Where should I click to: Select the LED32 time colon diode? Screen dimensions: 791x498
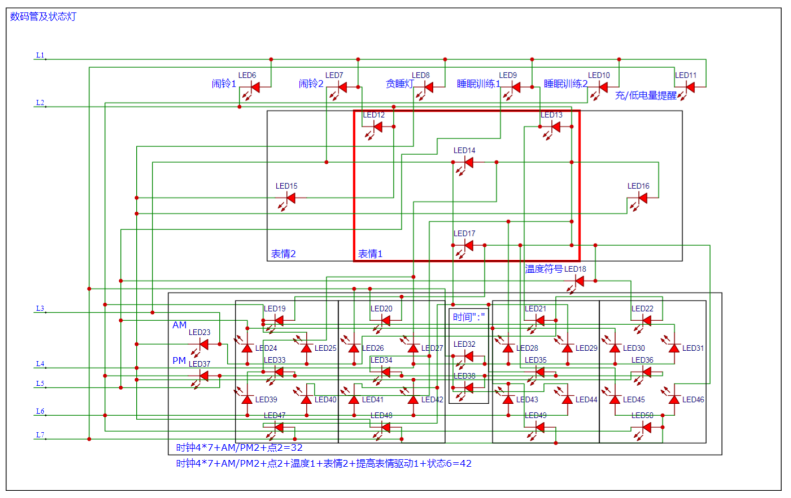tap(465, 358)
